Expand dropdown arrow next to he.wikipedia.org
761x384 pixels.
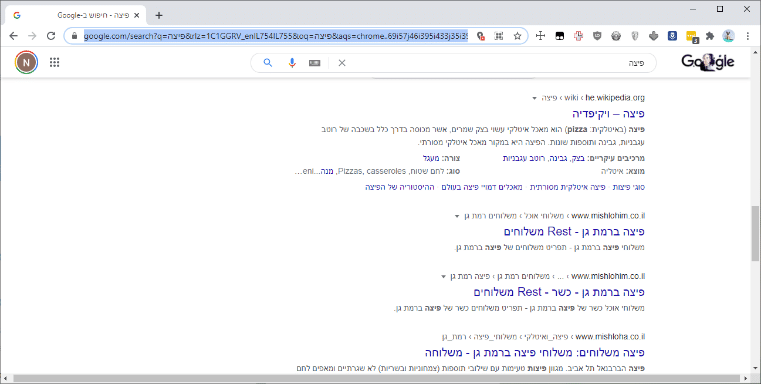tap(534, 98)
